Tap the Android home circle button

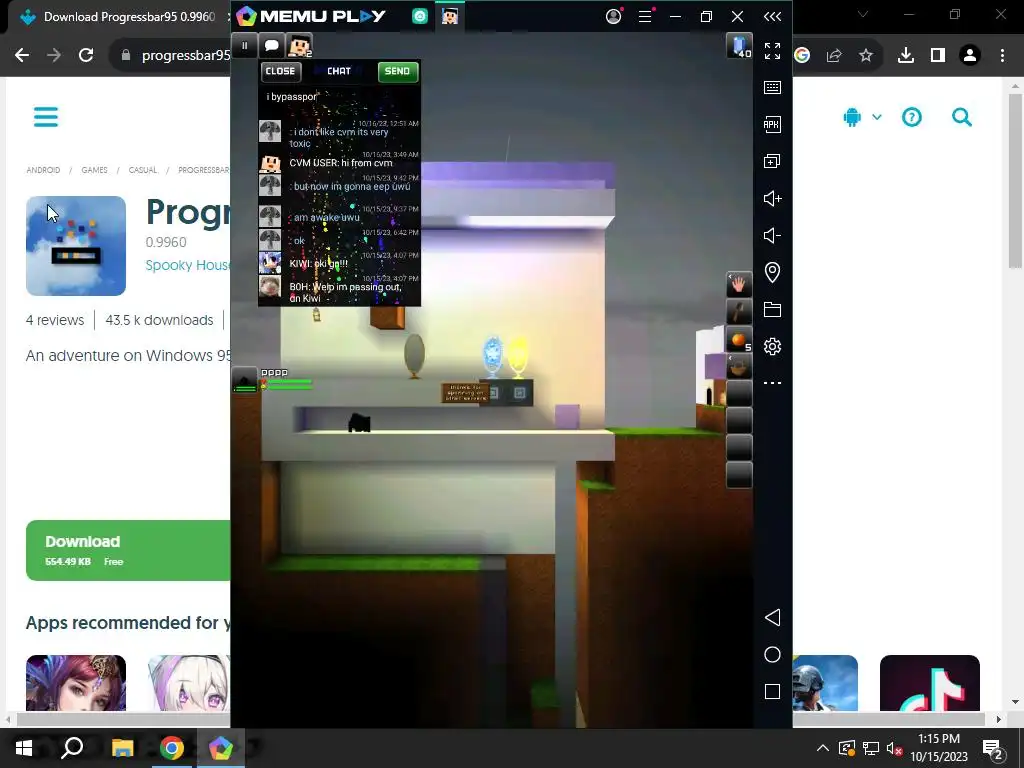(772, 654)
